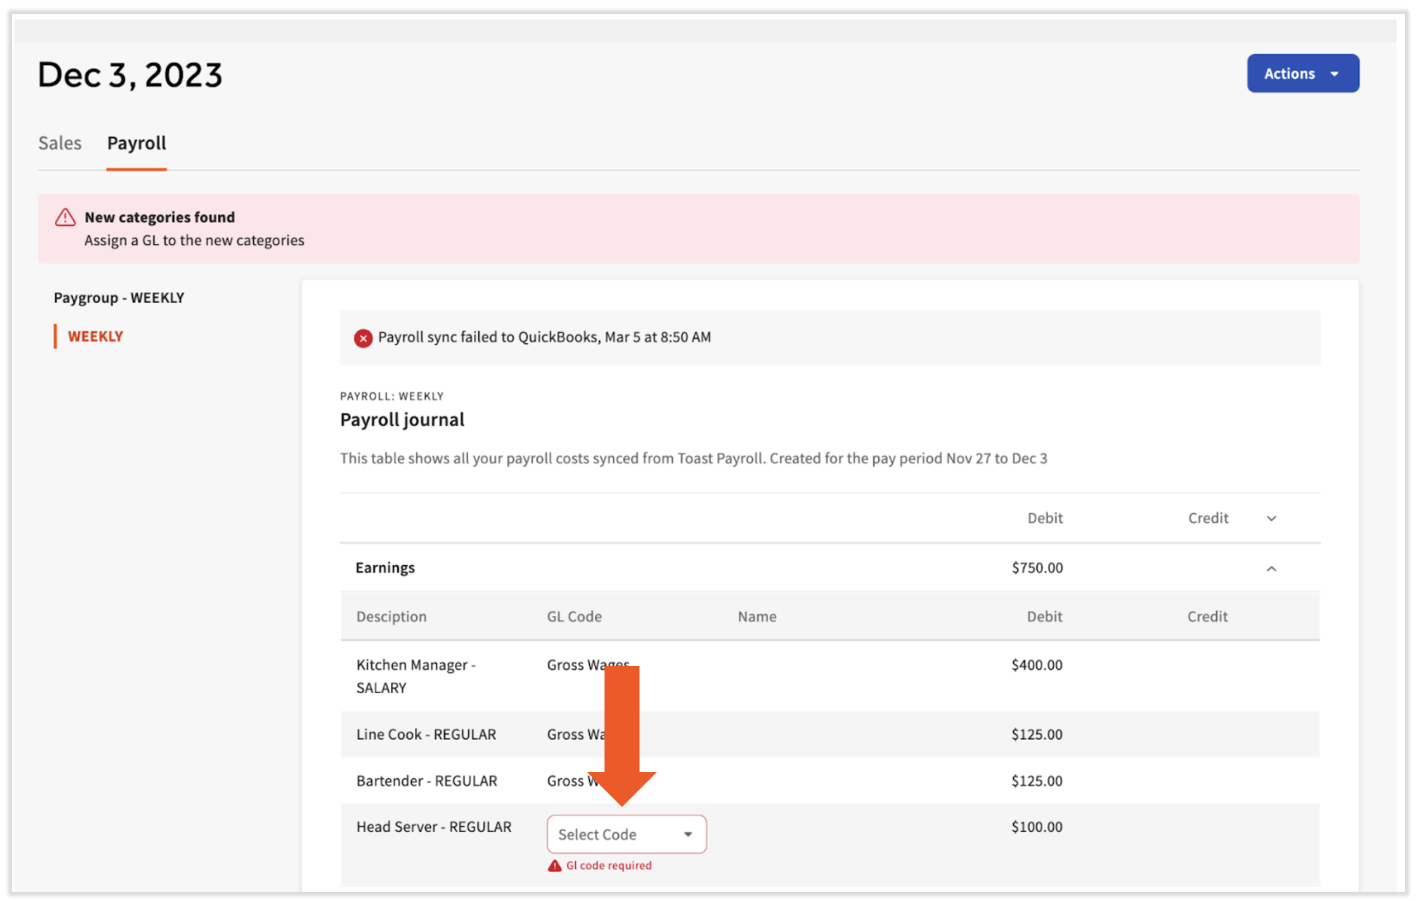Click the Payroll sync failed message

click(544, 338)
